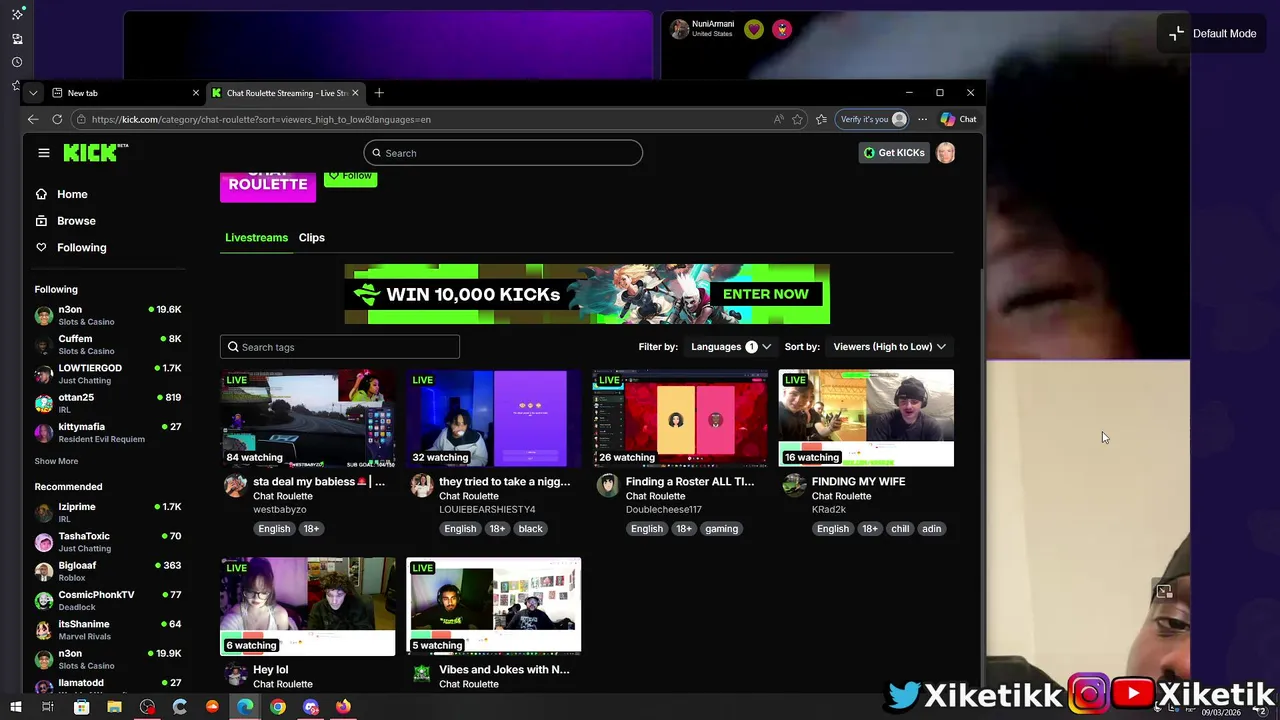Open the Kick hamburger menu
This screenshot has height=720, width=1280.
pyautogui.click(x=44, y=153)
